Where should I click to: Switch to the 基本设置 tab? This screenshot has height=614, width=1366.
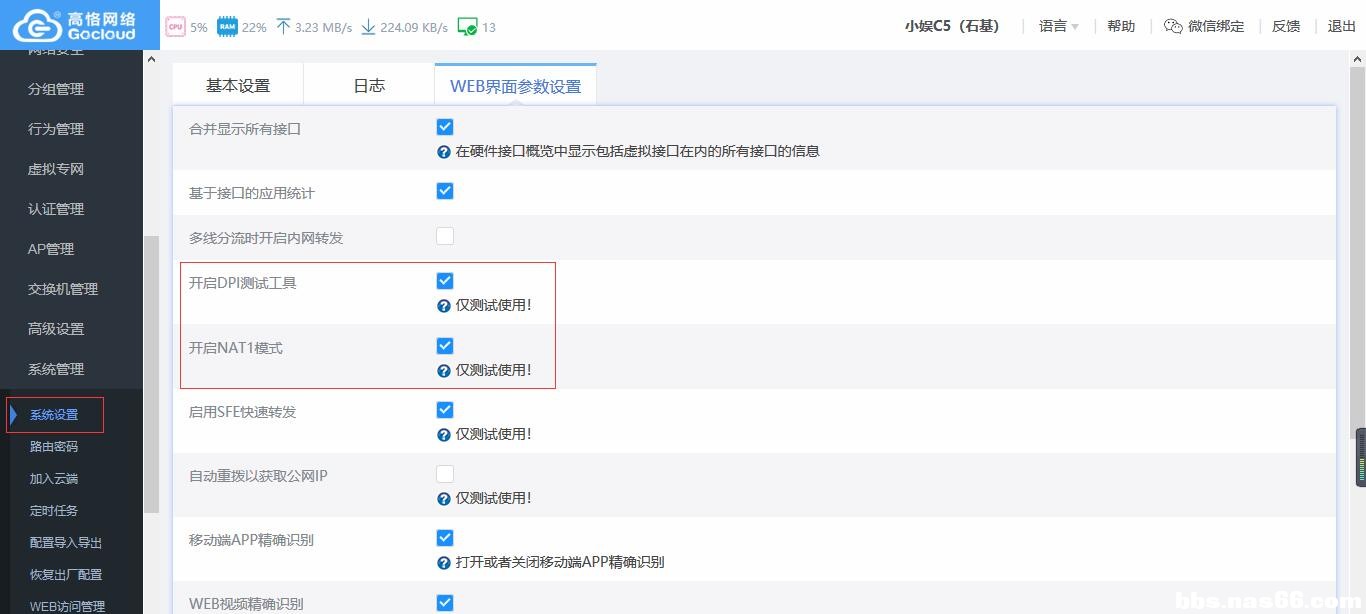(x=238, y=85)
